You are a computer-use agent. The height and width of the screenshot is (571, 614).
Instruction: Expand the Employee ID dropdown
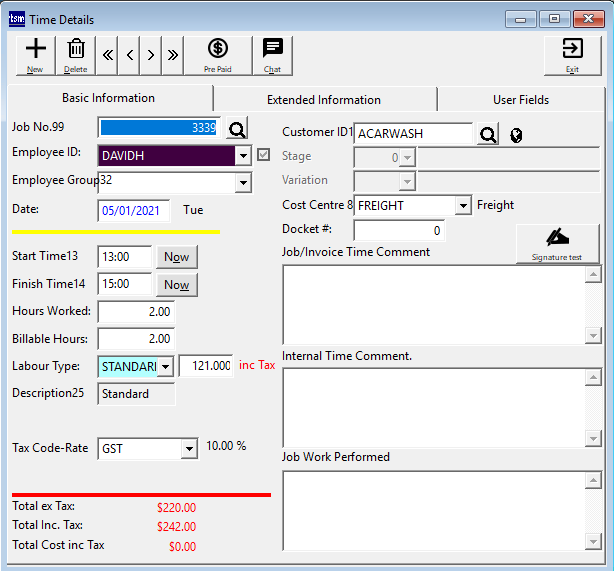click(243, 156)
